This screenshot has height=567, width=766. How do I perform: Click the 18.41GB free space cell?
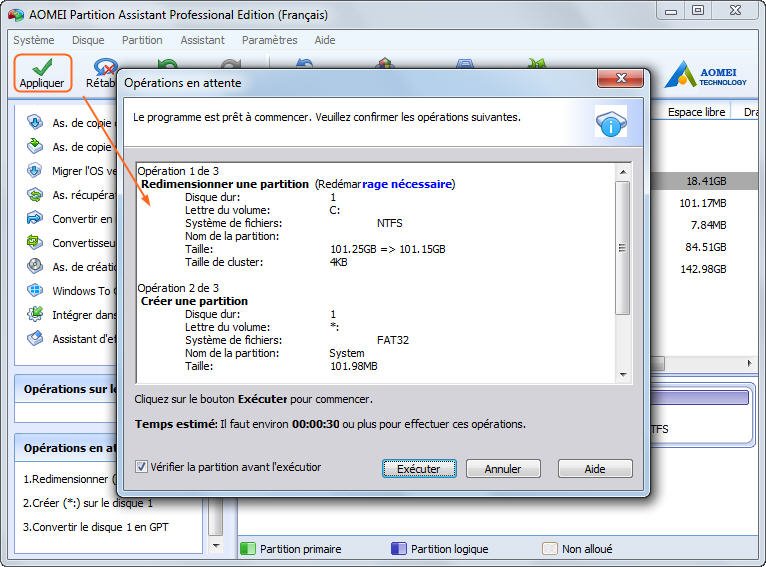[x=706, y=181]
